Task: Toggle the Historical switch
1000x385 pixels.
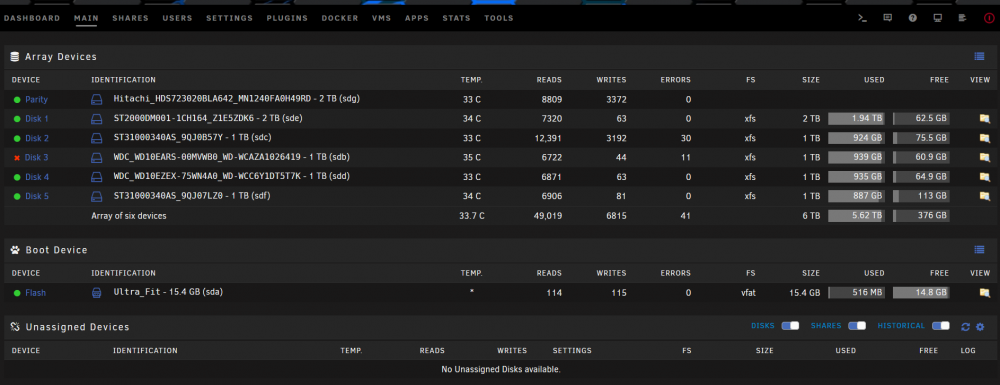Action: pyautogui.click(x=941, y=326)
